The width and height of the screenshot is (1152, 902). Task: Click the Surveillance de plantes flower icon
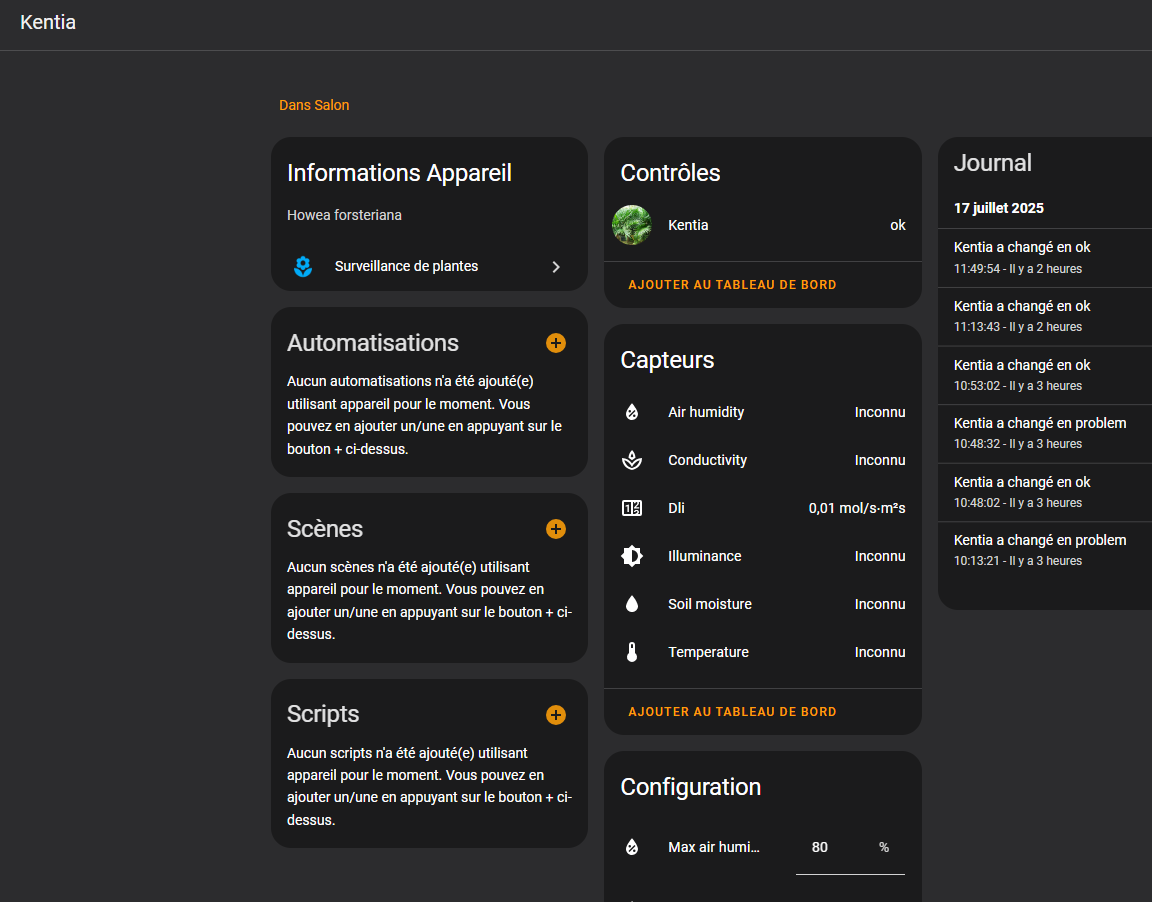(x=303, y=267)
